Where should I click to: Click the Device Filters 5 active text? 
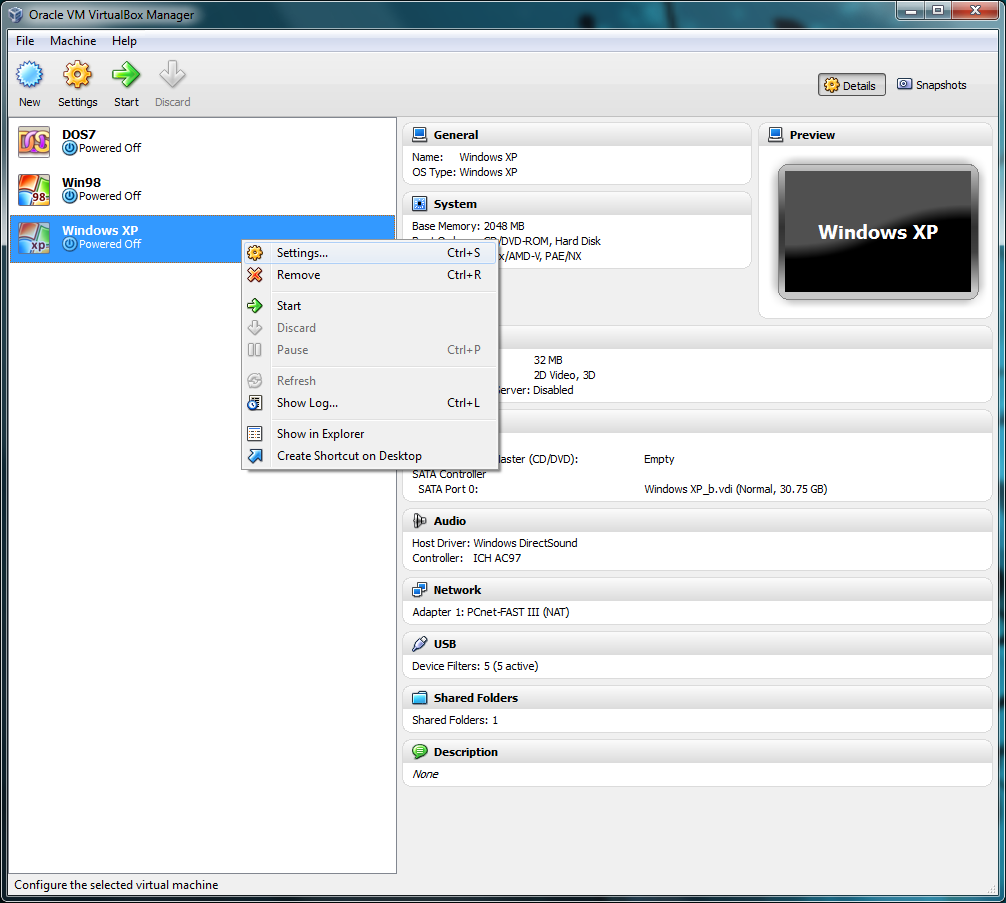pyautogui.click(x=475, y=666)
